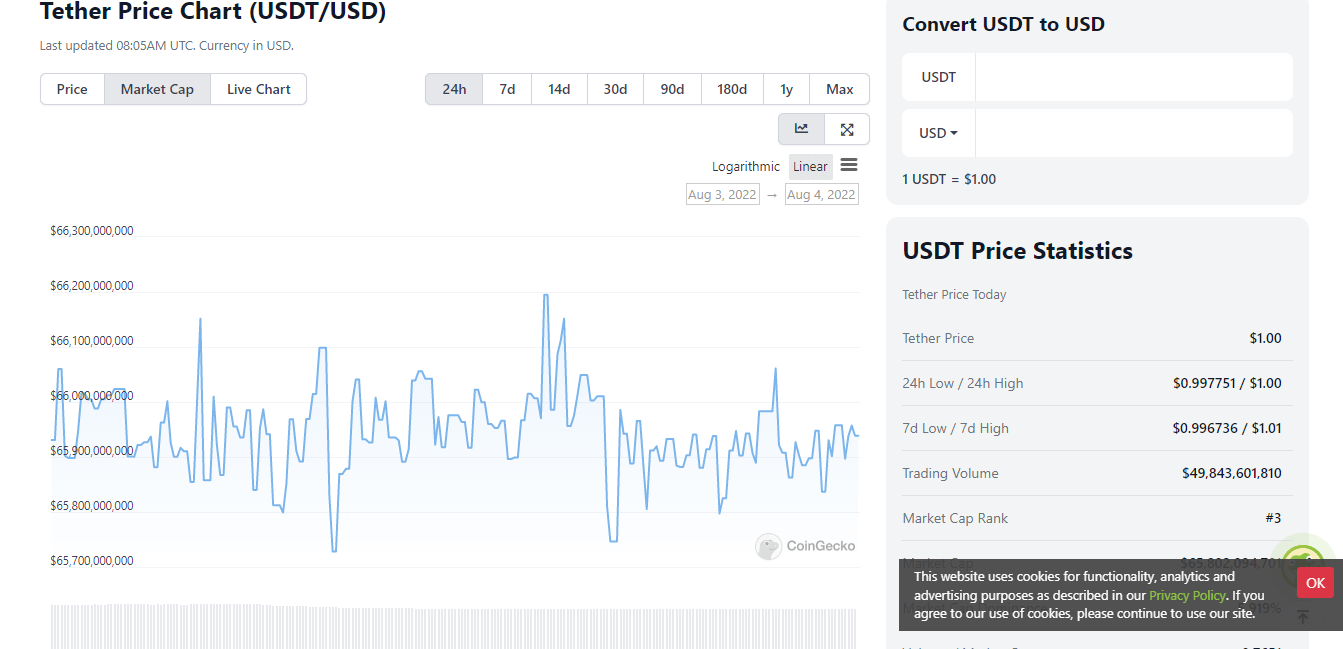This screenshot has width=1343, height=649.
Task: Choose the 1y time range
Action: [x=786, y=89]
